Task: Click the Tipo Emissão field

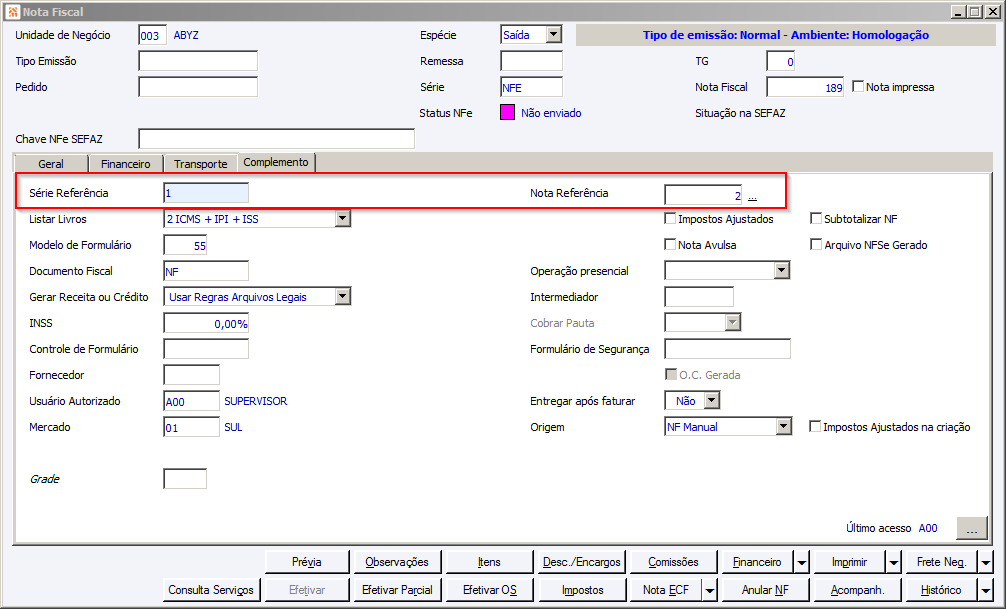Action: pos(198,61)
